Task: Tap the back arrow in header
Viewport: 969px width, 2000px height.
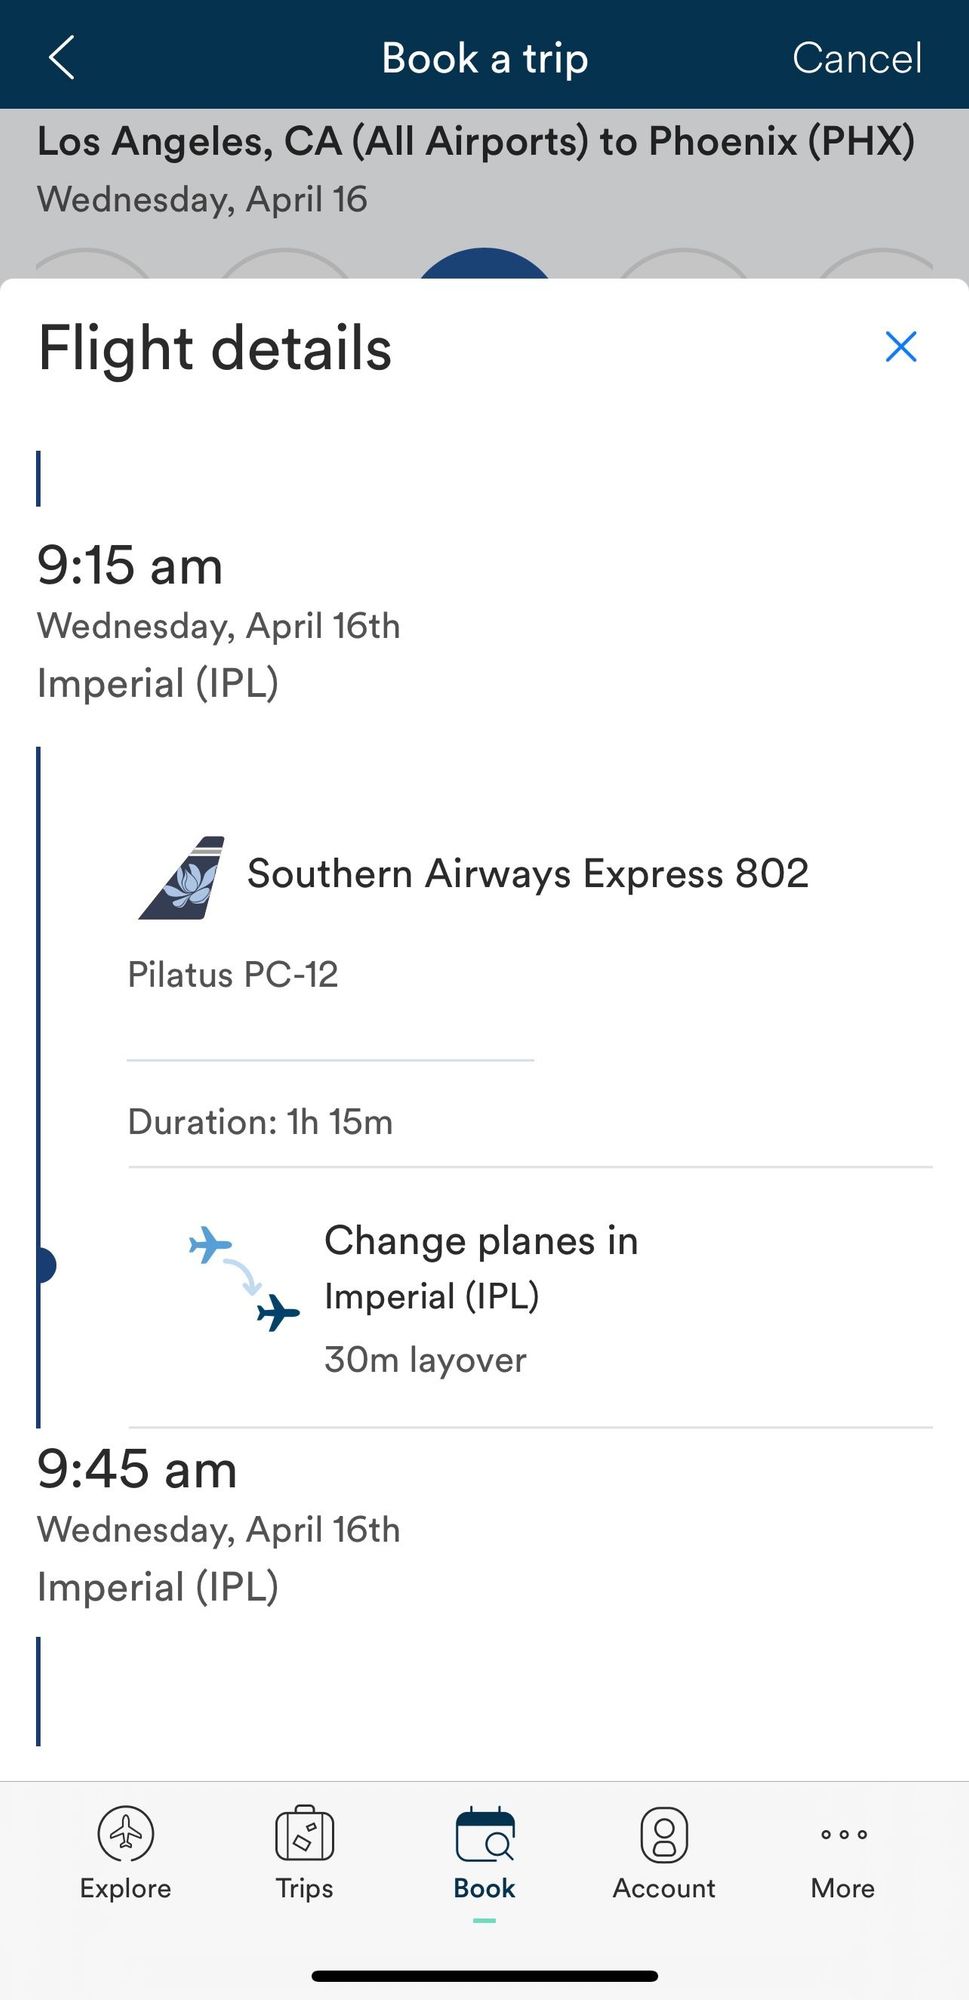Action: pos(62,58)
